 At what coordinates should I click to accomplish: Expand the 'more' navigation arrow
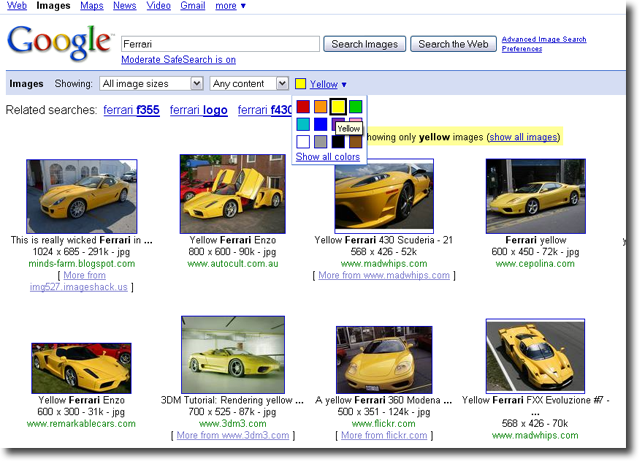(243, 6)
